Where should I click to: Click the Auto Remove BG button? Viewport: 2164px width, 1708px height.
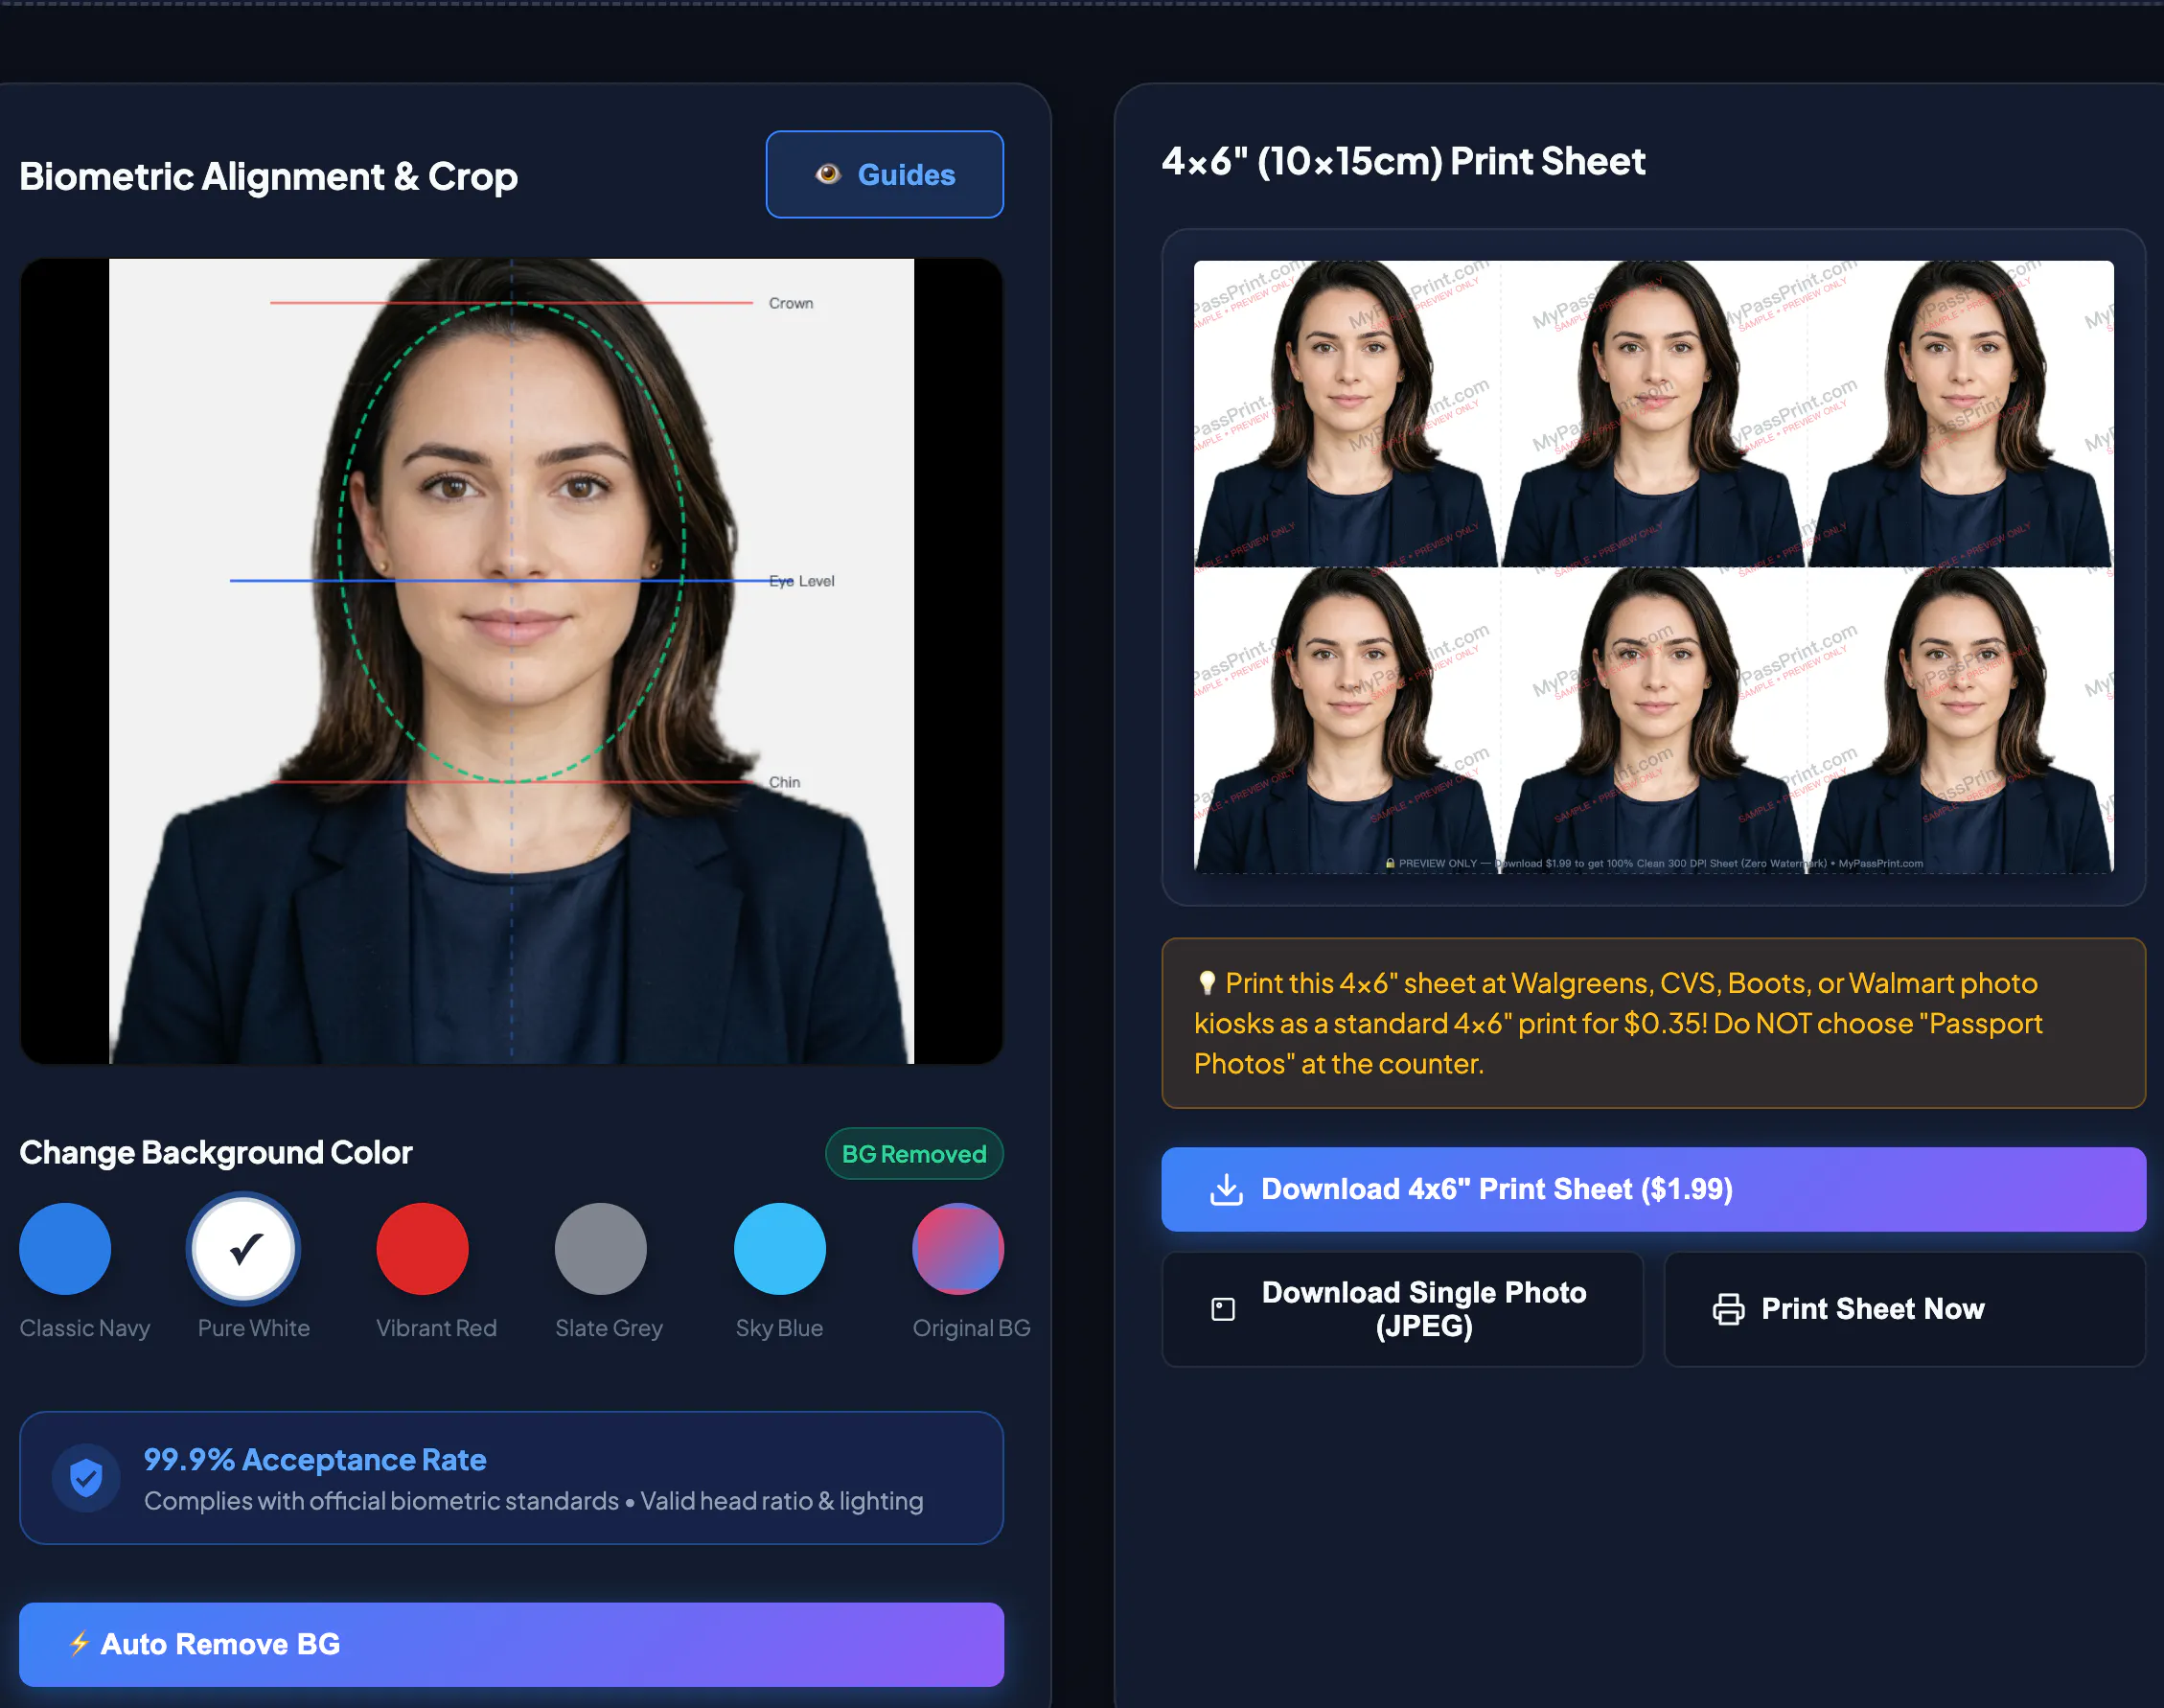tap(511, 1643)
